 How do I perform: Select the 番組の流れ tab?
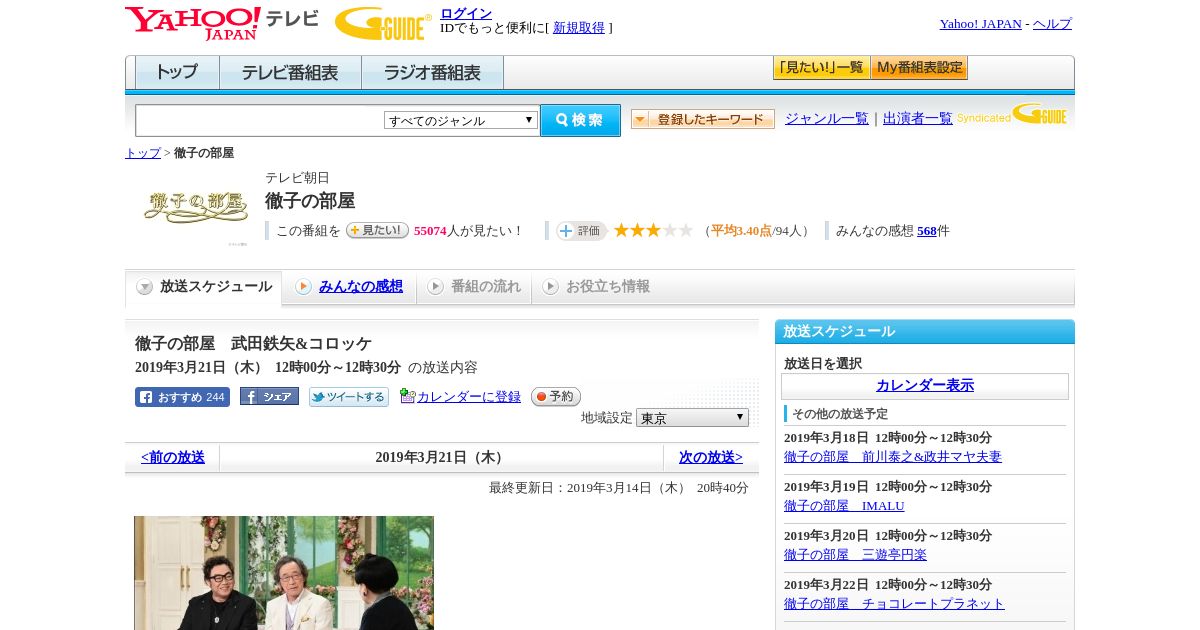click(x=474, y=287)
